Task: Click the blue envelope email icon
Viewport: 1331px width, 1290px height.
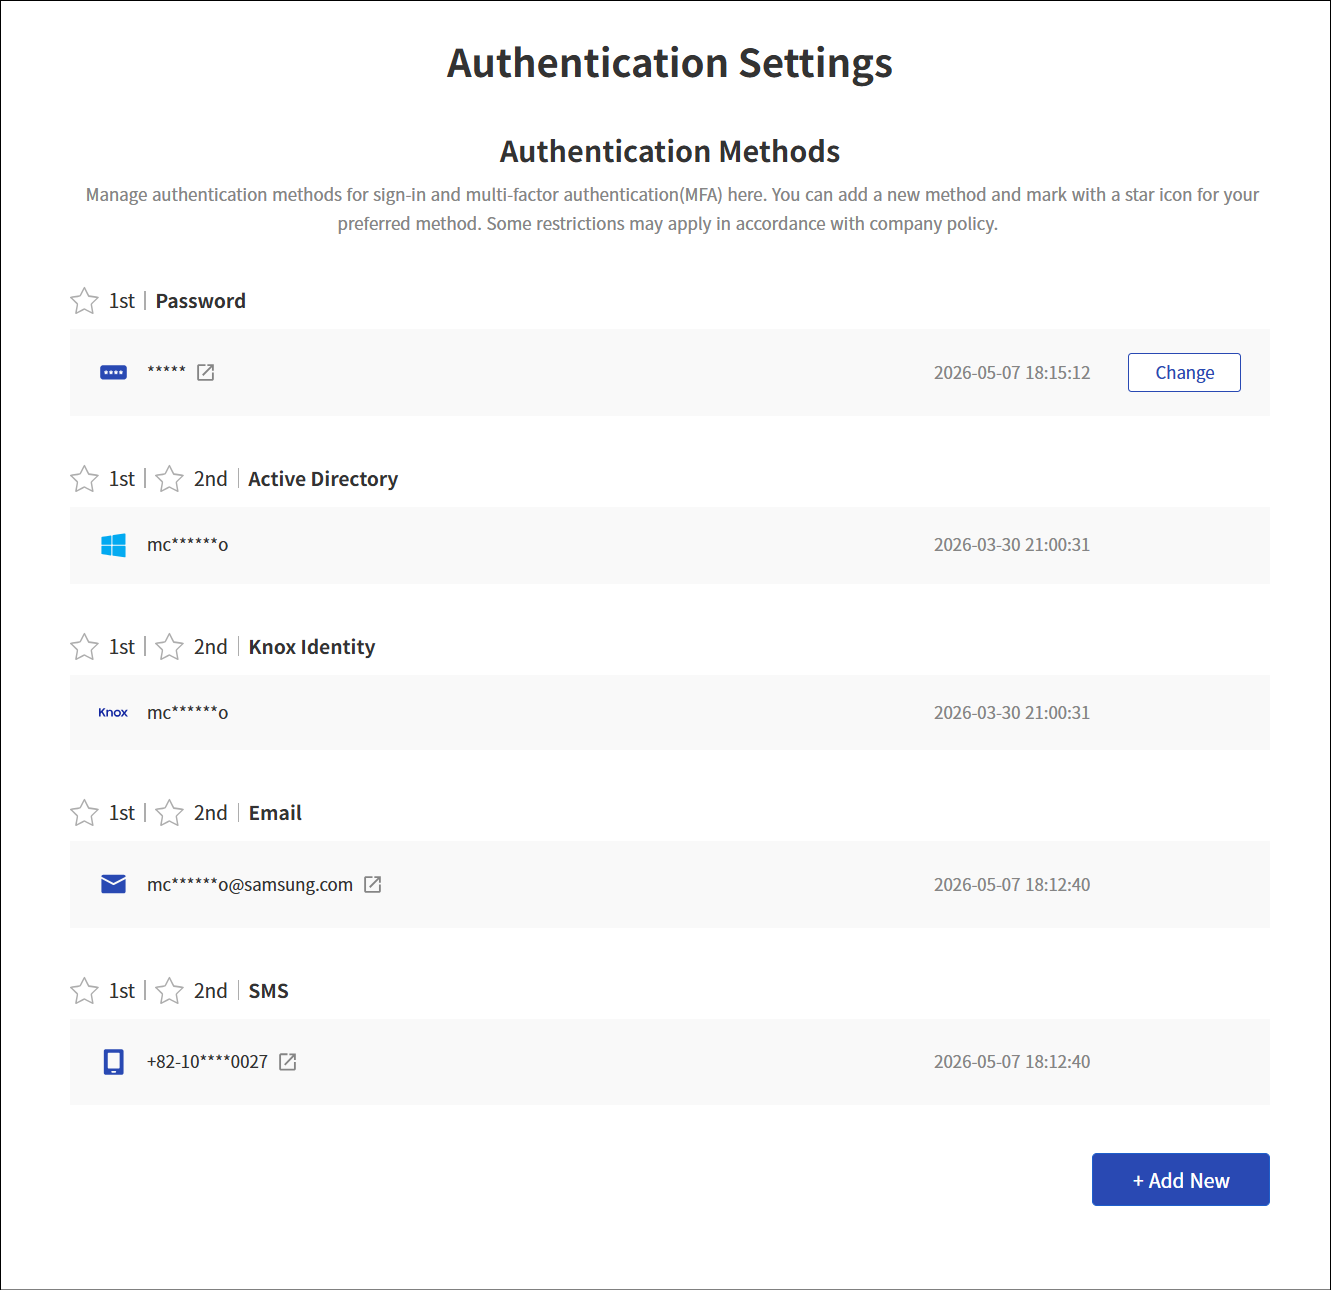Action: click(x=114, y=884)
